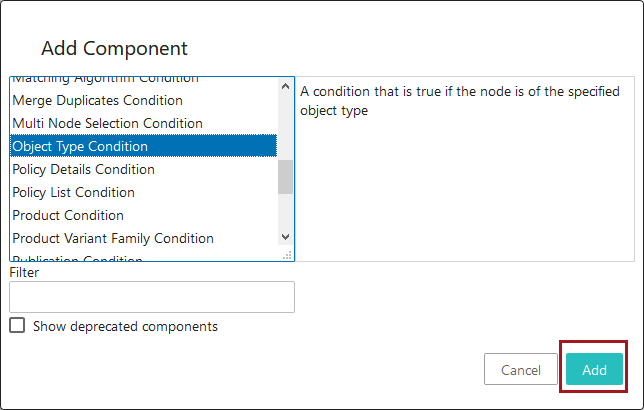644x410 pixels.
Task: Select the highlighted Object Type Condition
Action: coord(80,146)
